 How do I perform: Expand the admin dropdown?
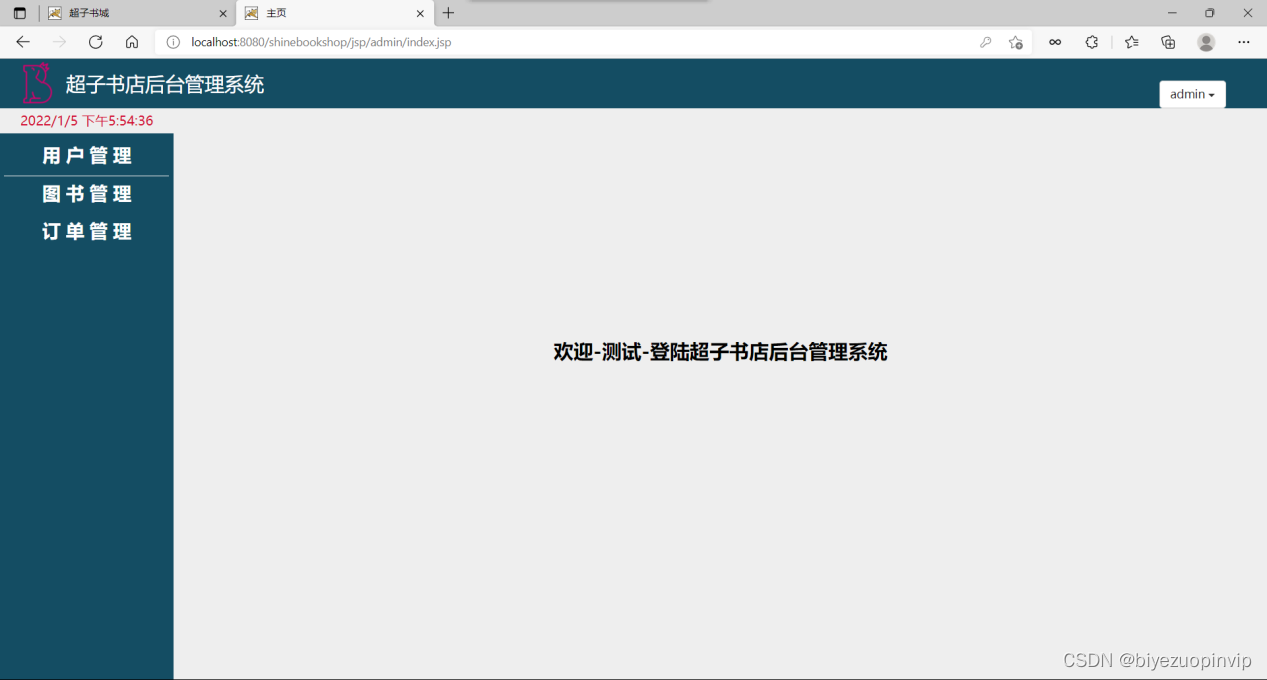click(1192, 94)
